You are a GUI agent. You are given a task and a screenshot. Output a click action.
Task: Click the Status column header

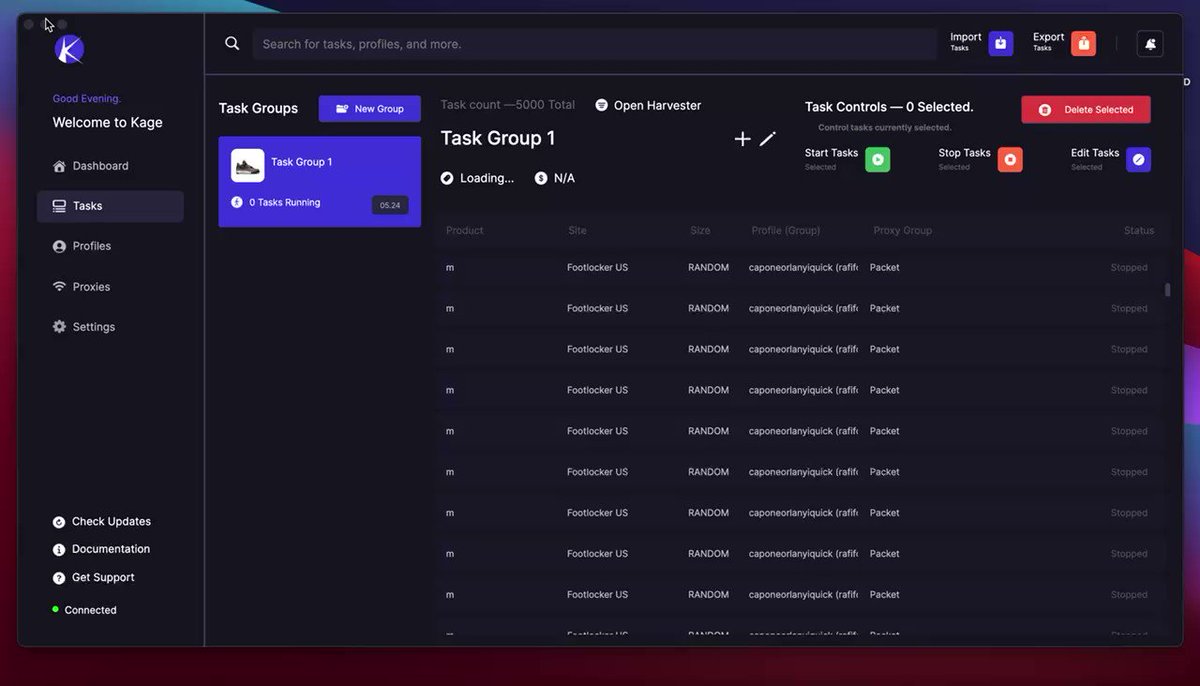pos(1139,231)
